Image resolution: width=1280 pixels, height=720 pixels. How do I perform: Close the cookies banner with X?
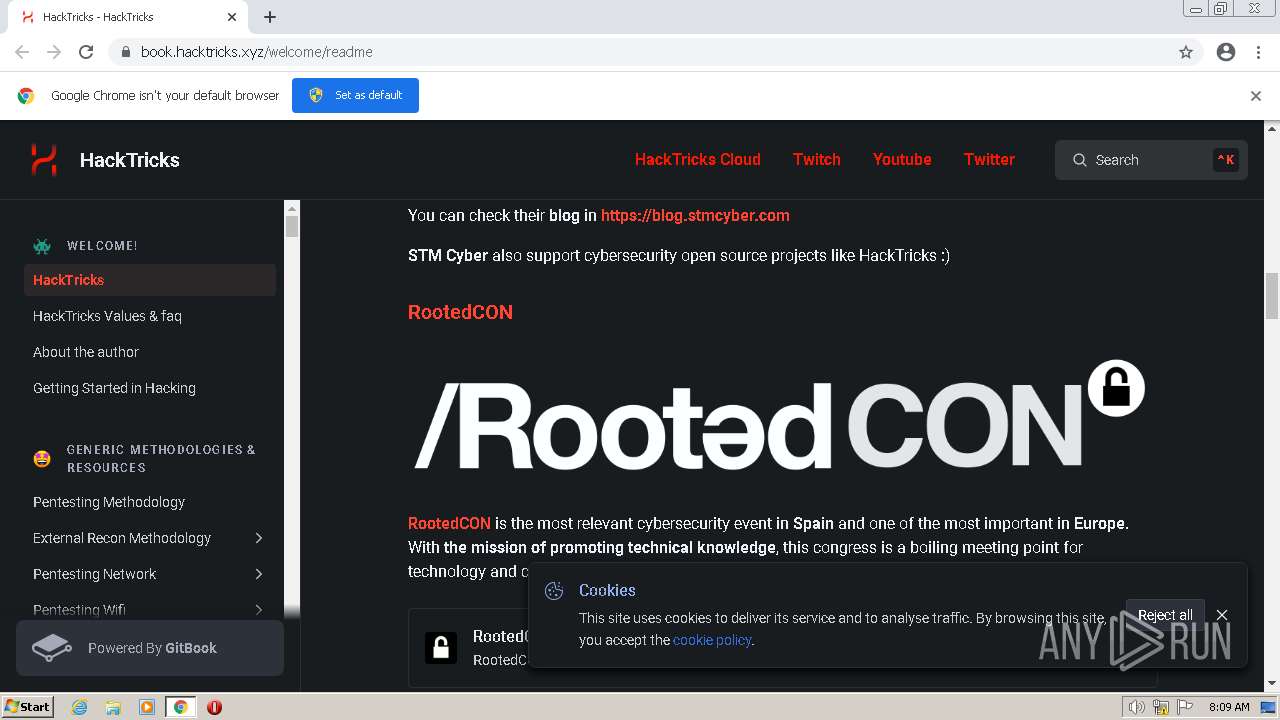pos(1222,615)
